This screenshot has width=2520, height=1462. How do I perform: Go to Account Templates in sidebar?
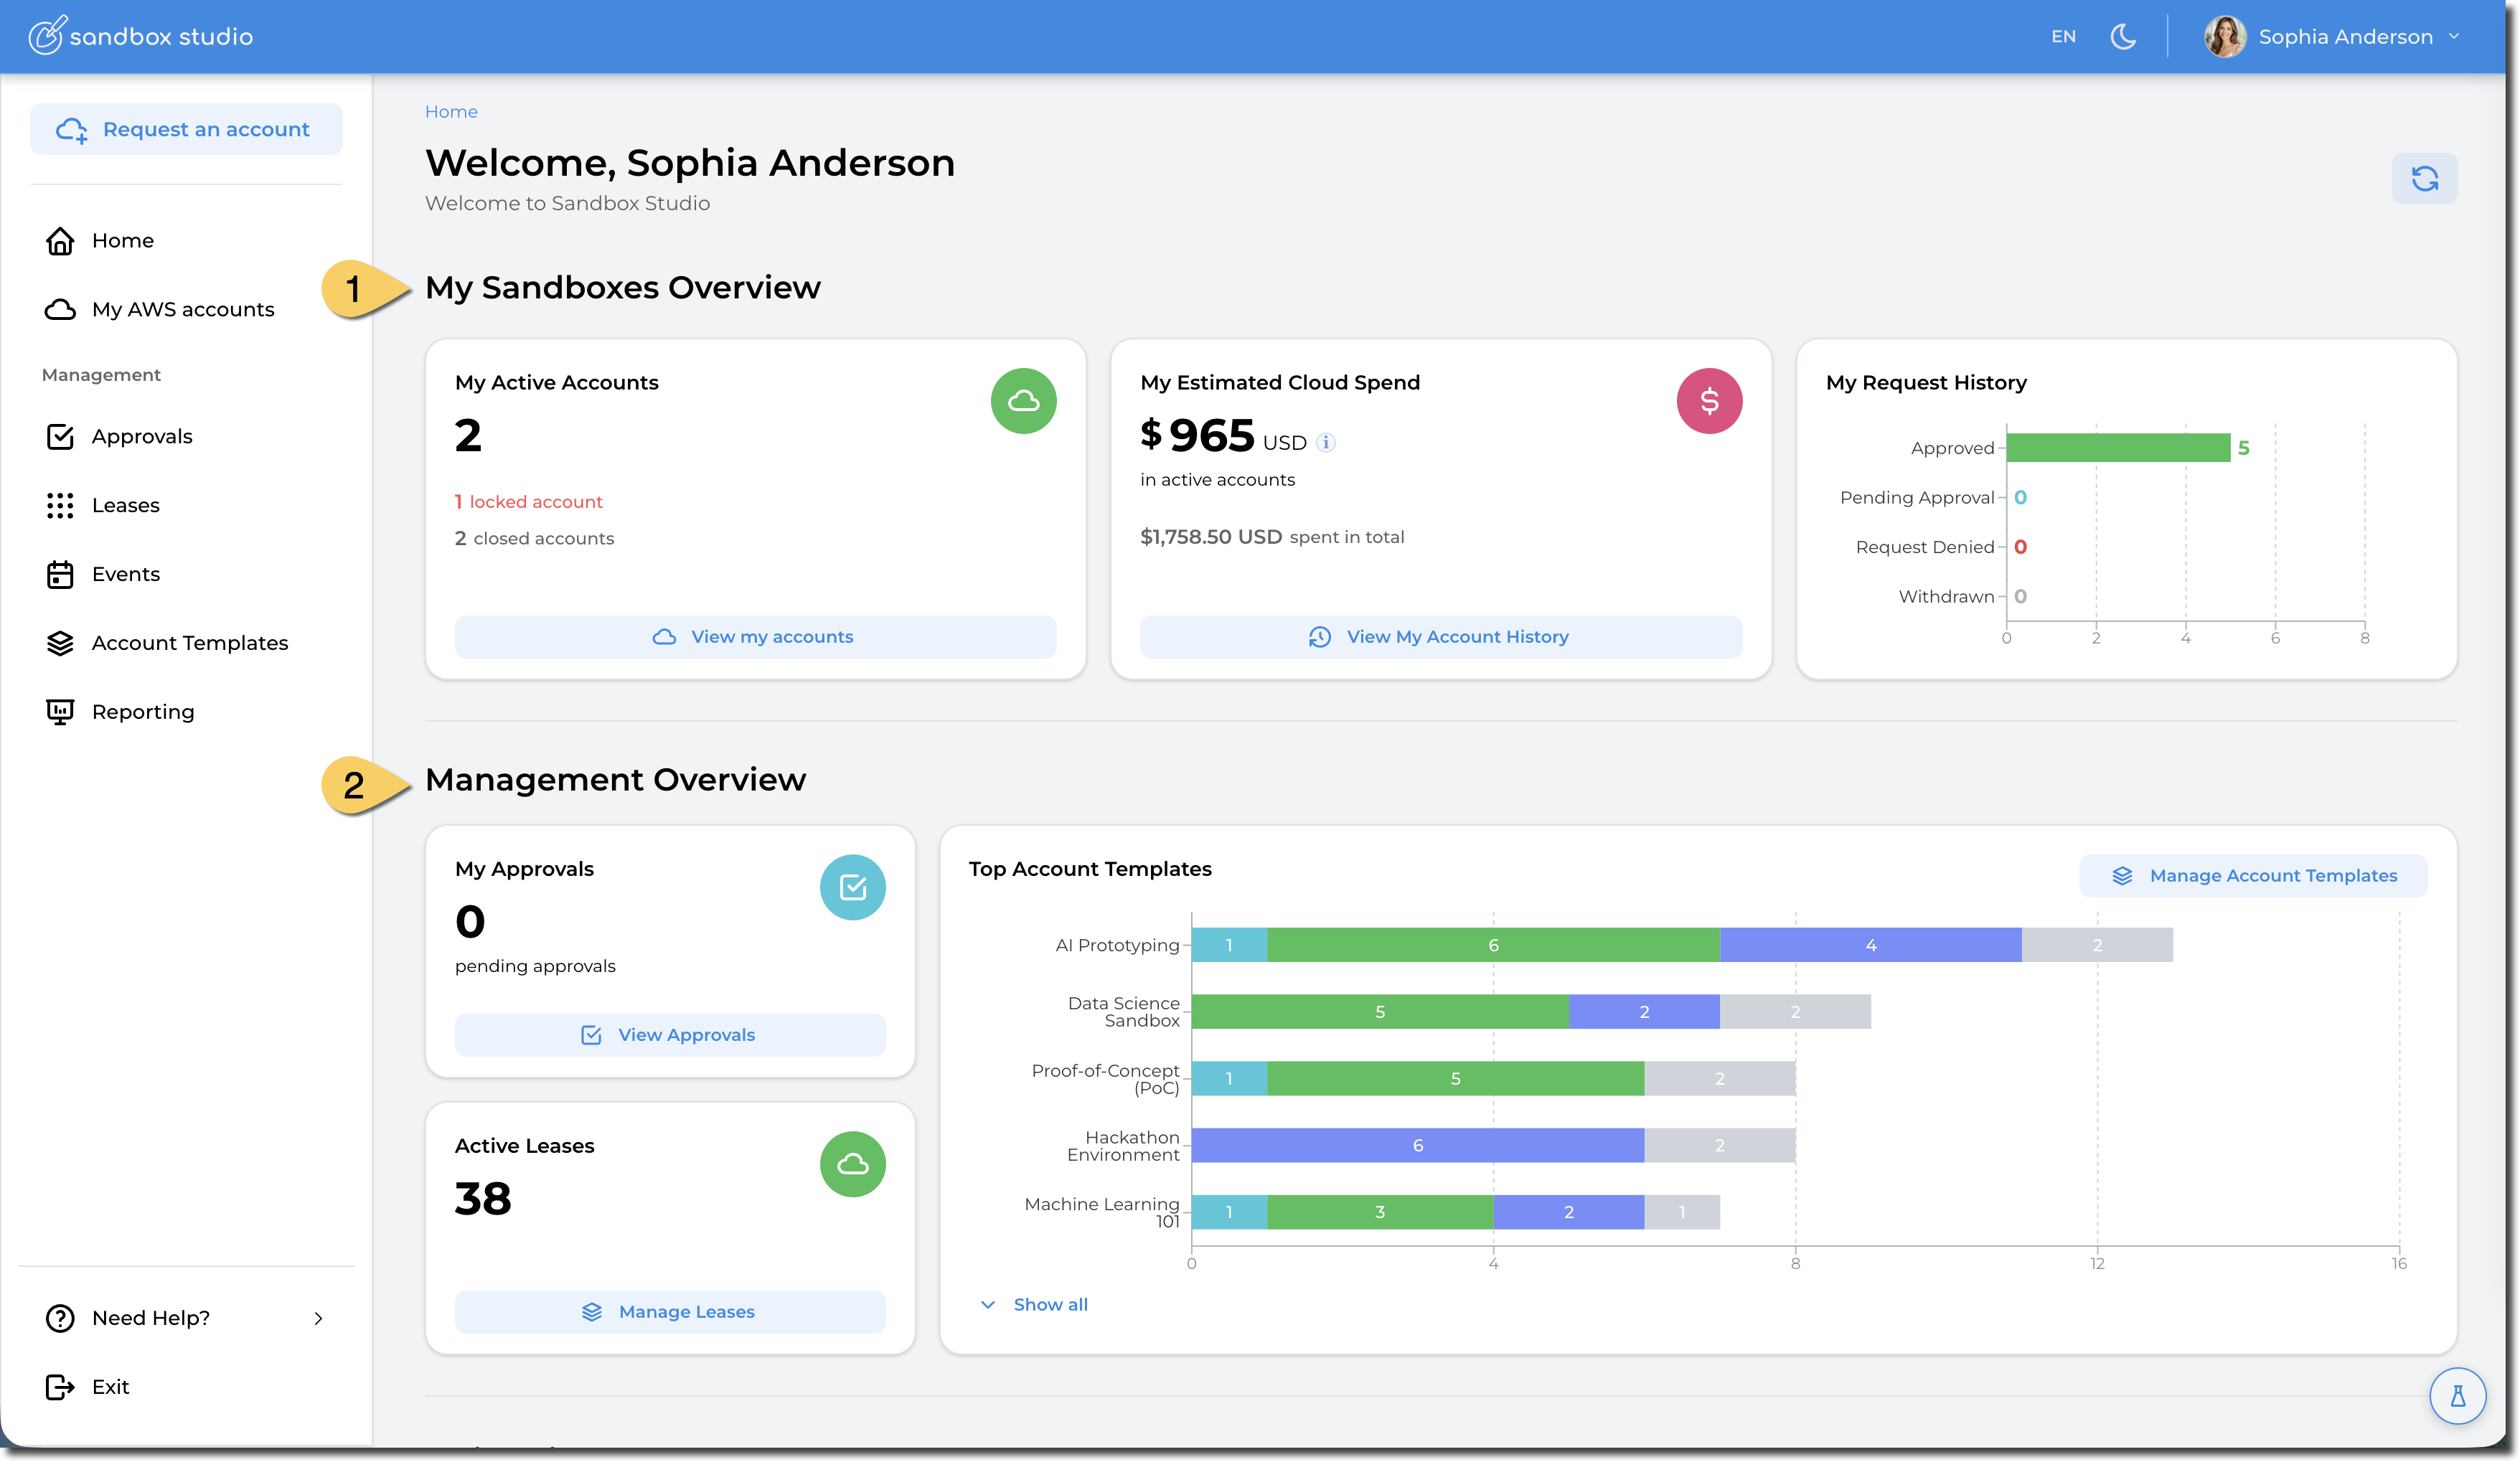pos(189,643)
